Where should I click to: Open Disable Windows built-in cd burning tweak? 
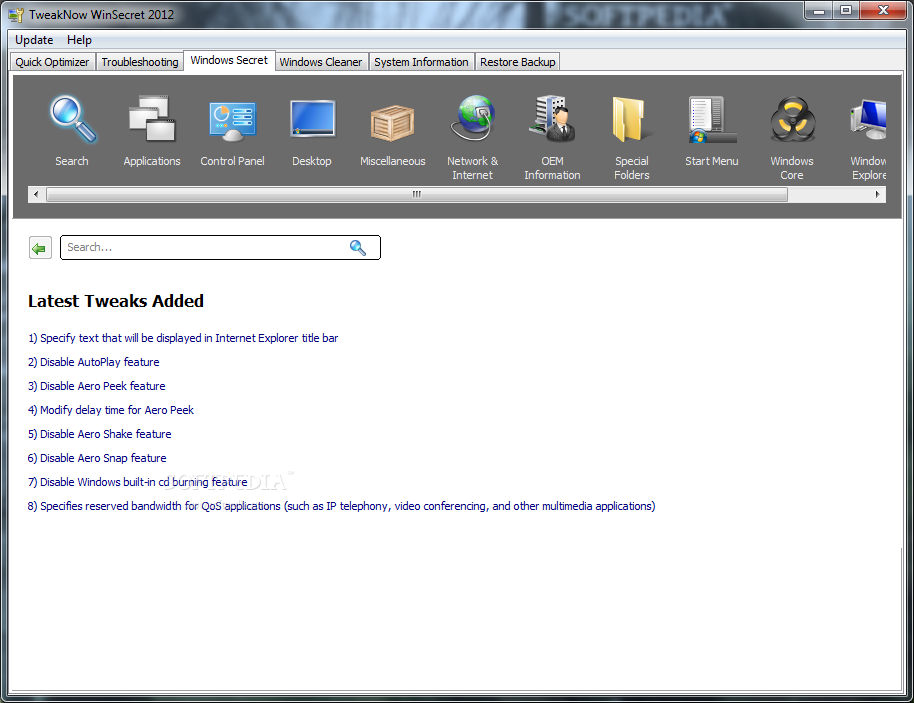(138, 482)
